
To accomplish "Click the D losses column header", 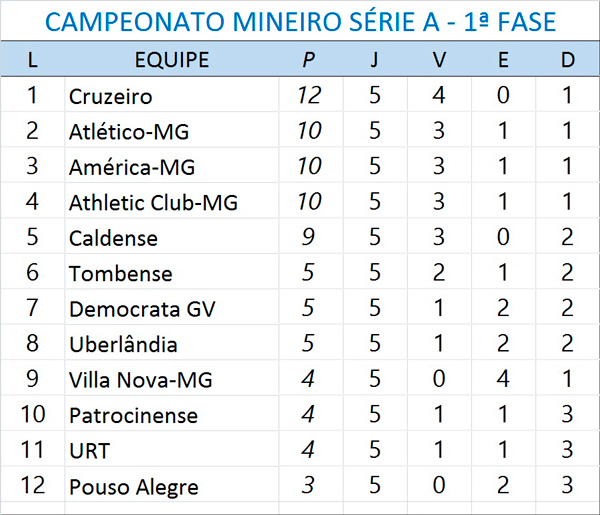I will pos(567,60).
